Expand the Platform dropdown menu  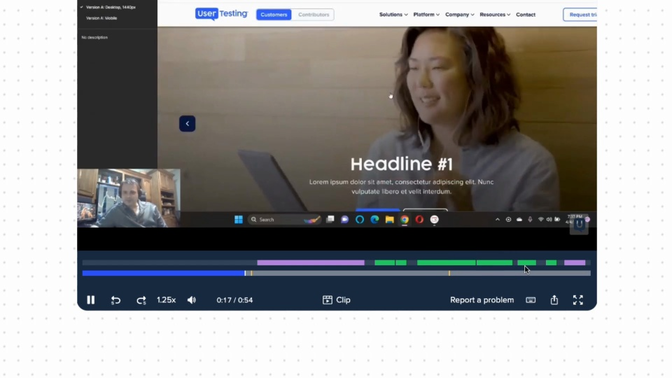[x=426, y=15]
